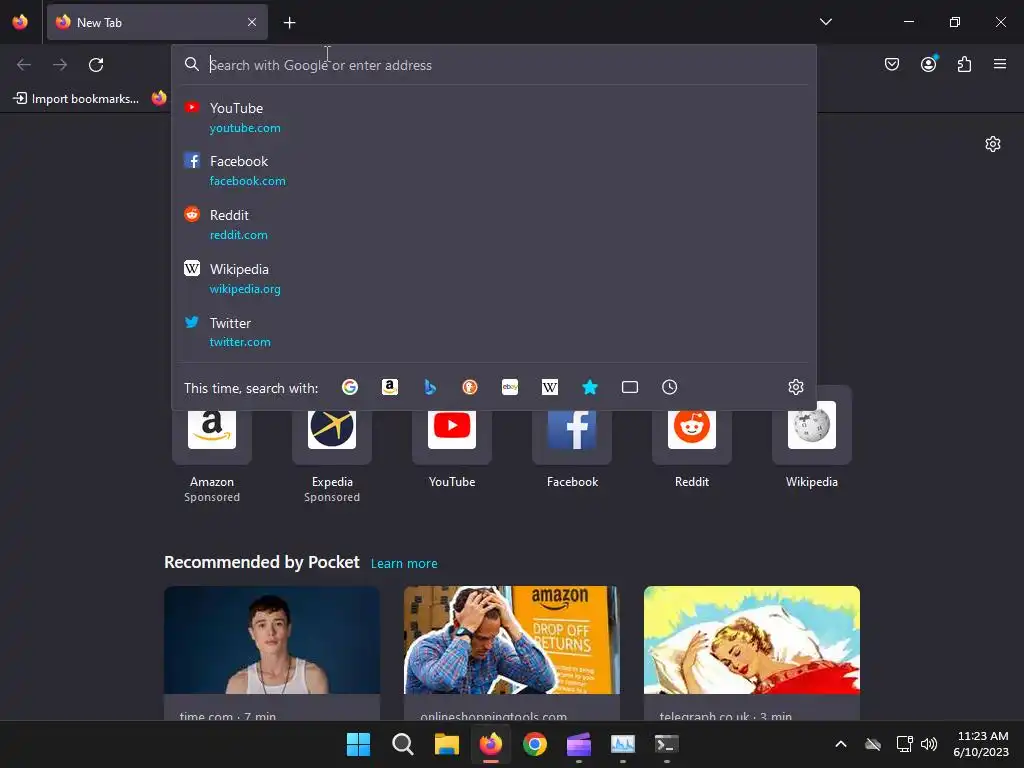Viewport: 1024px width, 768px height.
Task: Search in Bookmarks using star icon
Action: coord(590,387)
